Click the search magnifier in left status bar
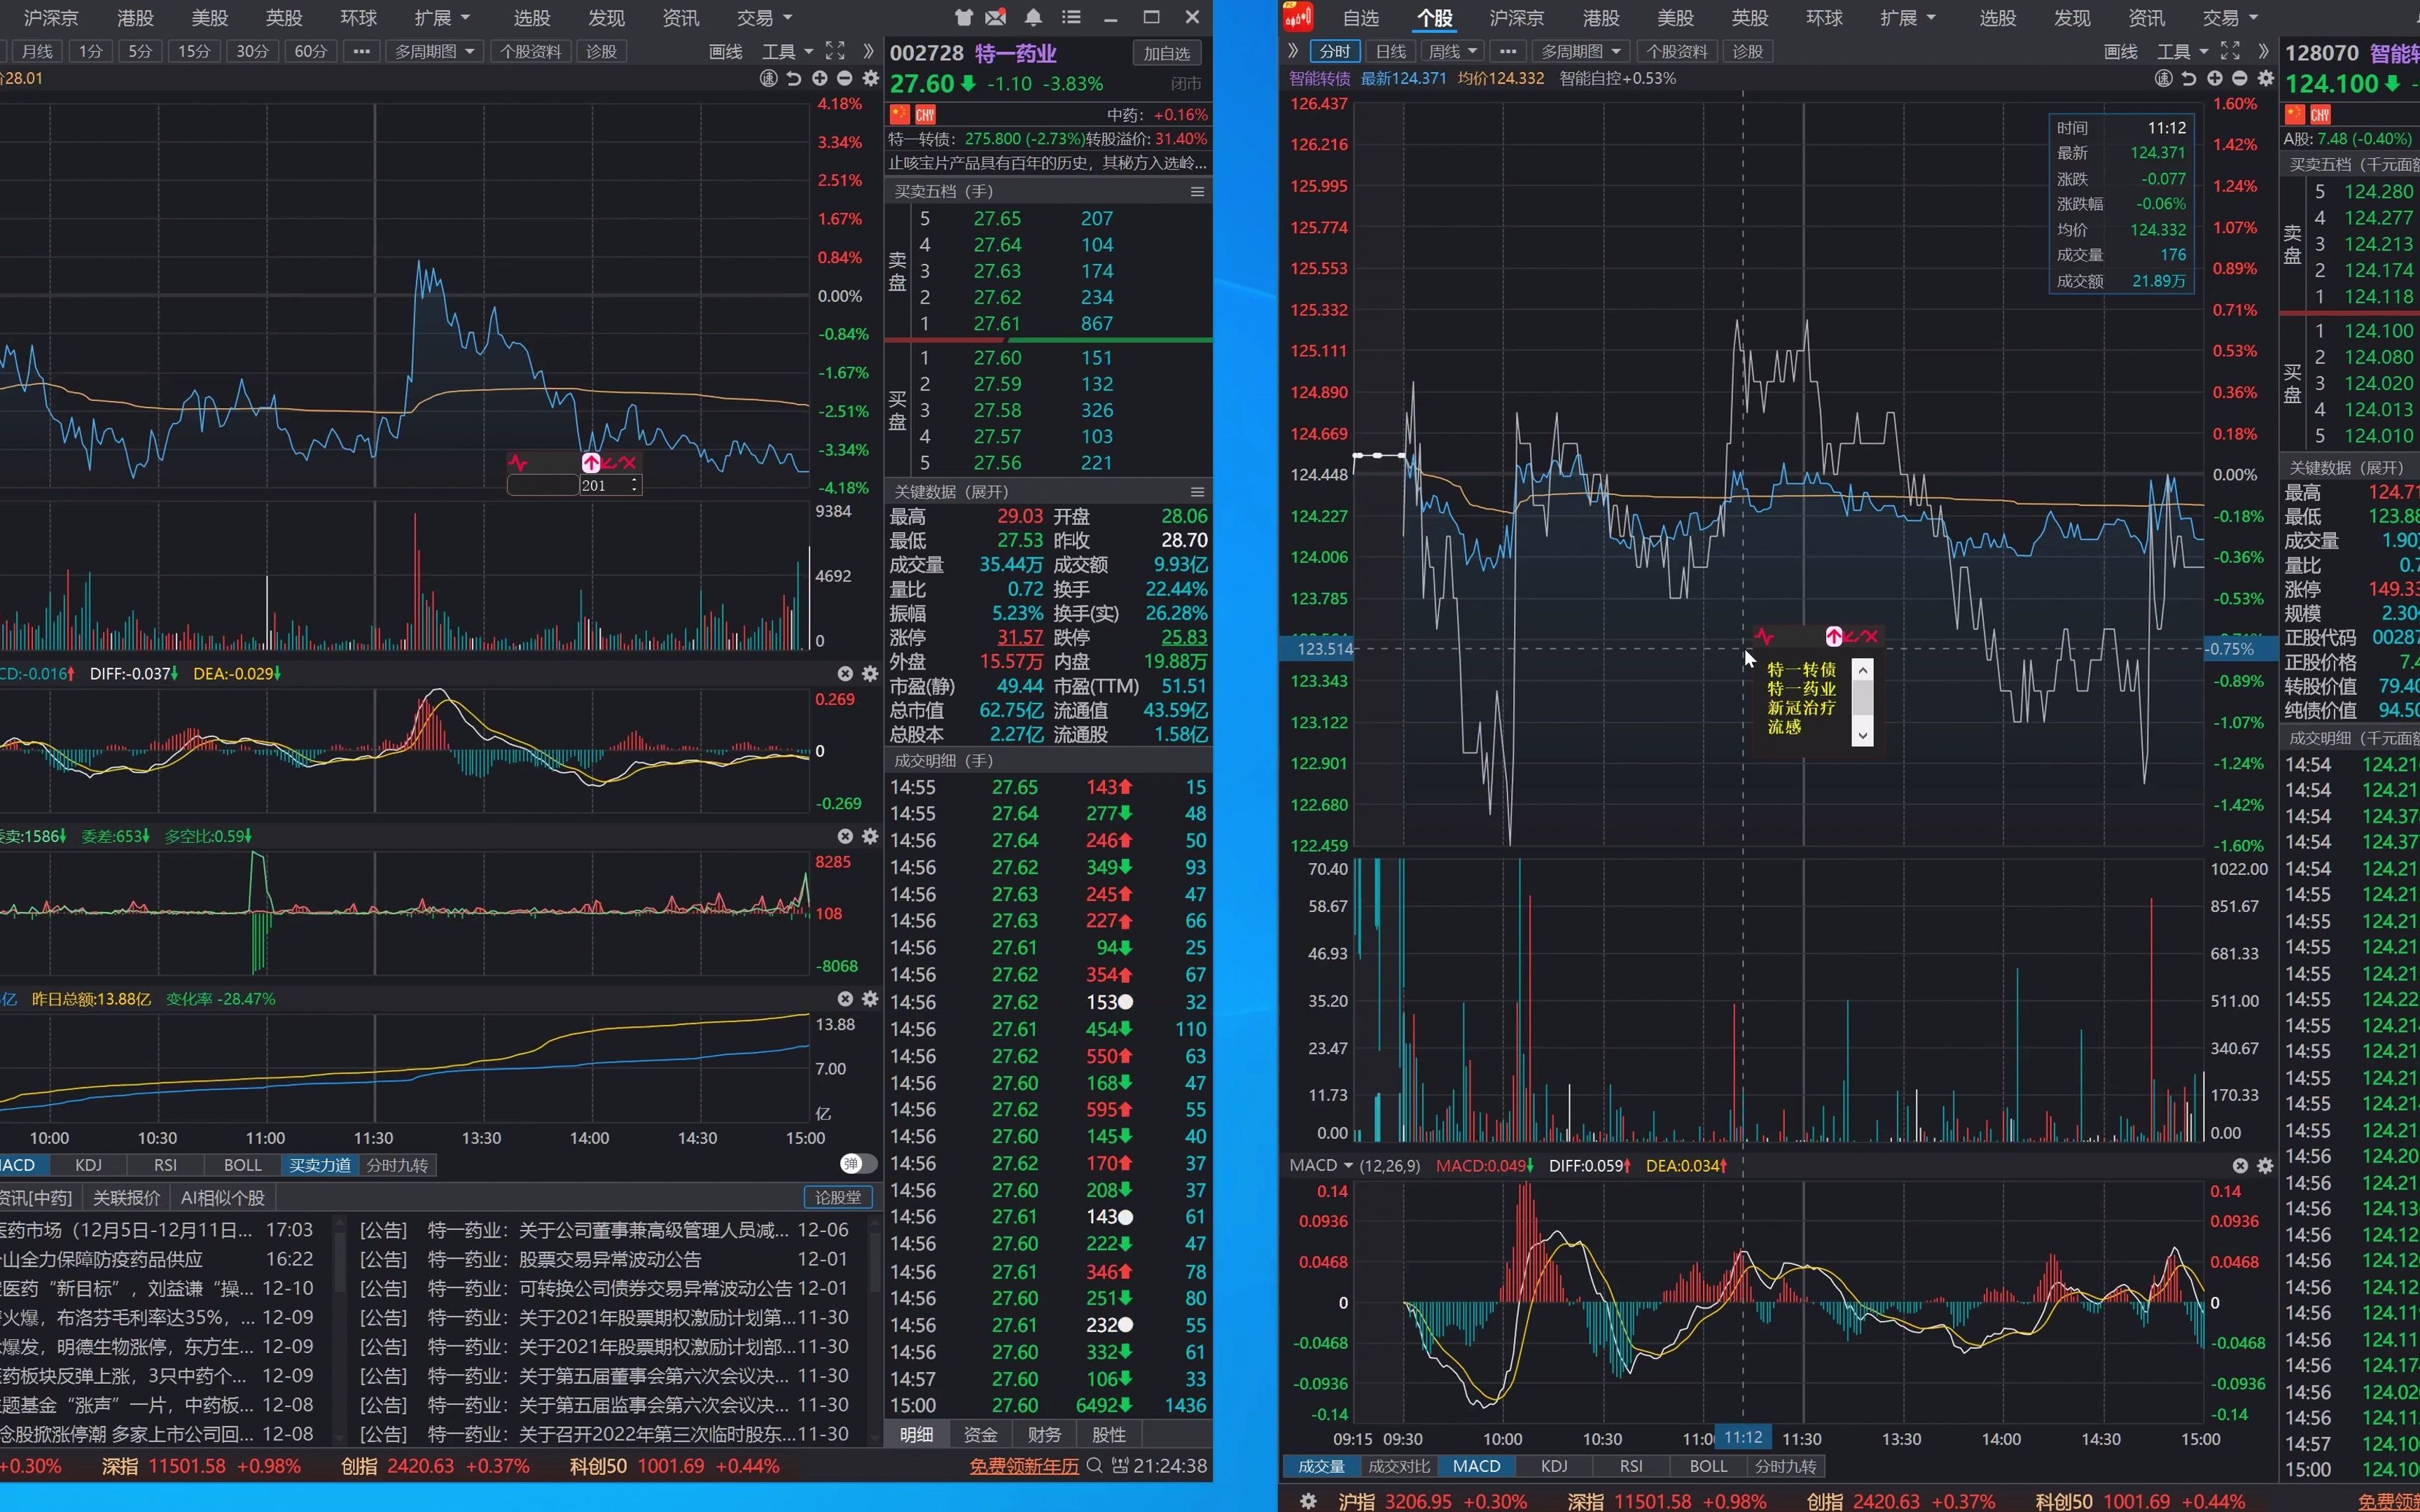 [x=1094, y=1466]
